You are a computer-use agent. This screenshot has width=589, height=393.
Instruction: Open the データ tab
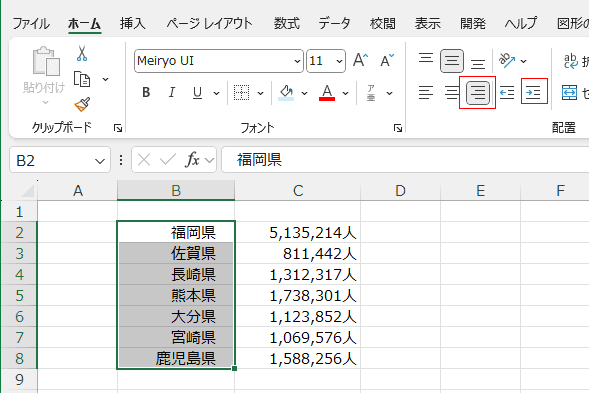[334, 24]
